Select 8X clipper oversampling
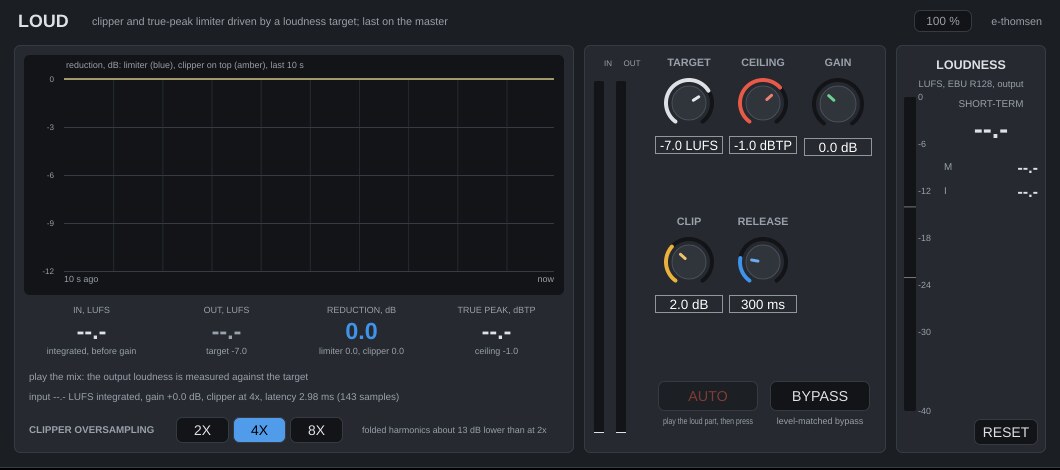The width and height of the screenshot is (1060, 470). pos(316,430)
